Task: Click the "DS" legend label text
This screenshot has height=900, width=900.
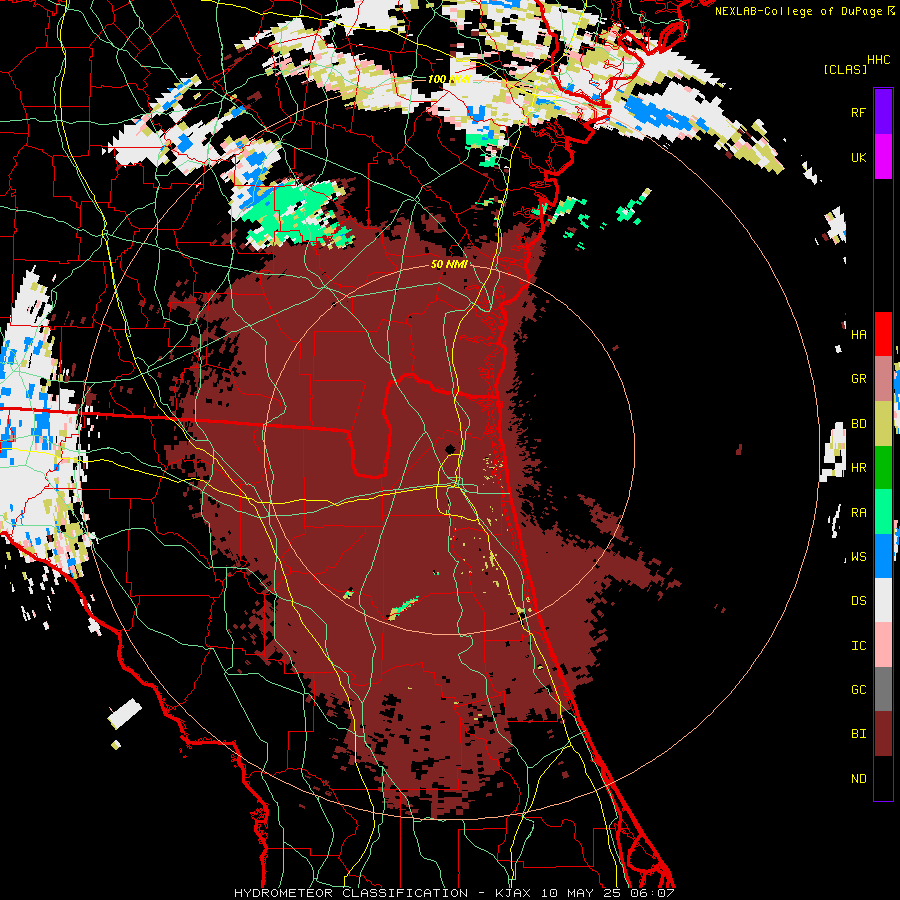Action: [x=858, y=601]
